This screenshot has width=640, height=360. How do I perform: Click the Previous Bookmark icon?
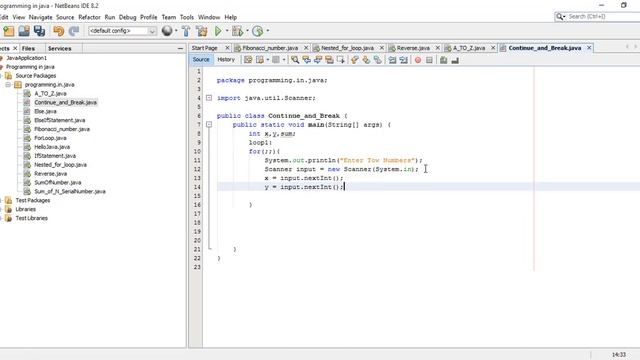coord(354,60)
